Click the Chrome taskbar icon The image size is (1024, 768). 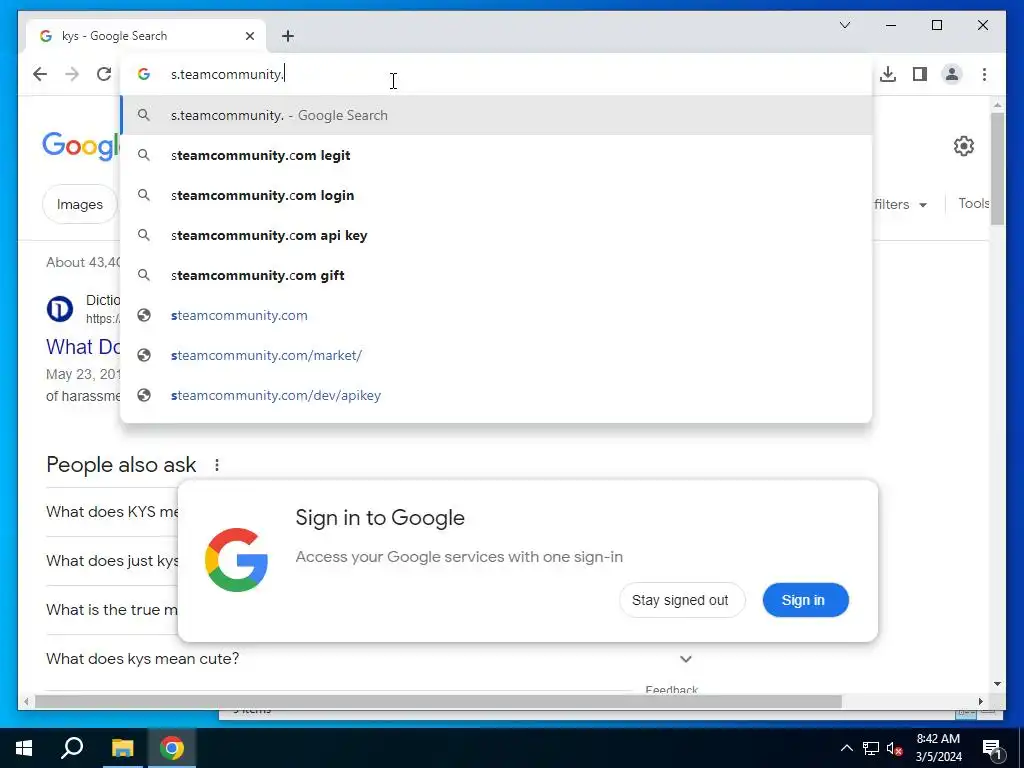pos(172,748)
